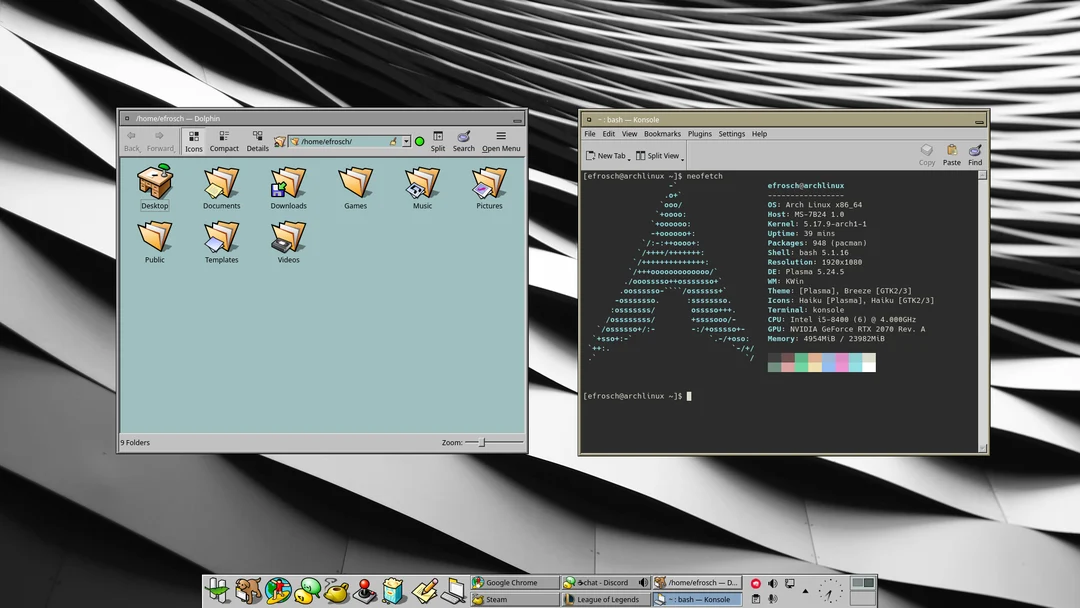The image size is (1080, 608).
Task: Mute audio via the tray speaker icon
Action: click(x=773, y=583)
